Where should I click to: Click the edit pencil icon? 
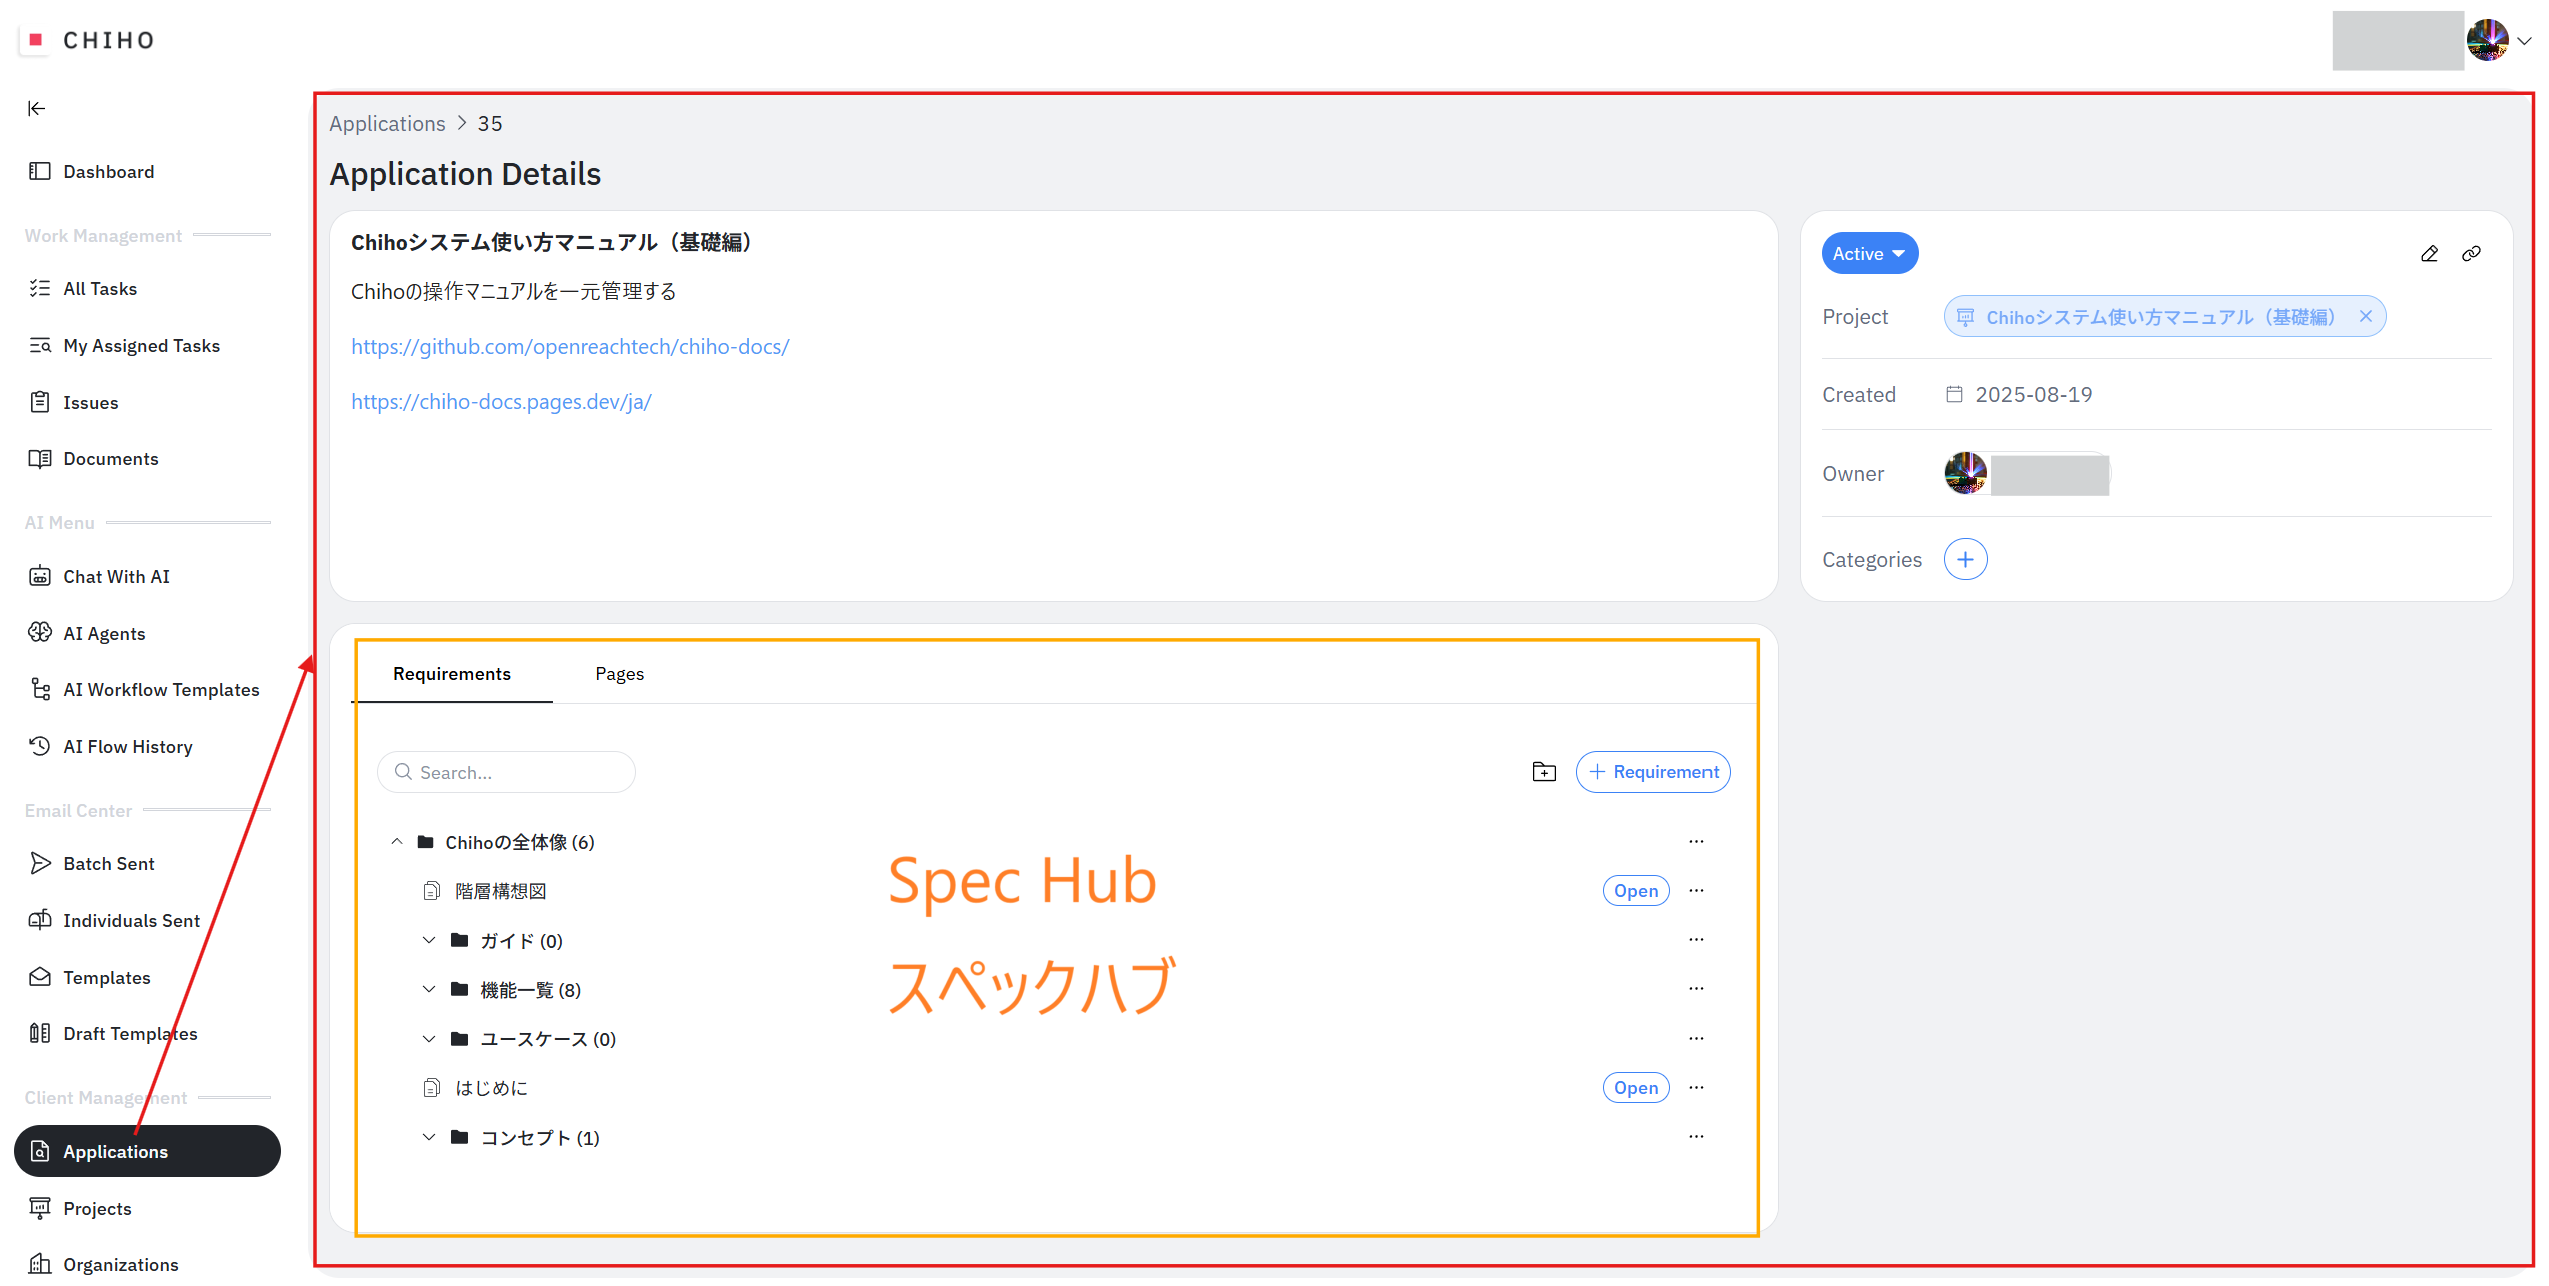(x=2429, y=254)
